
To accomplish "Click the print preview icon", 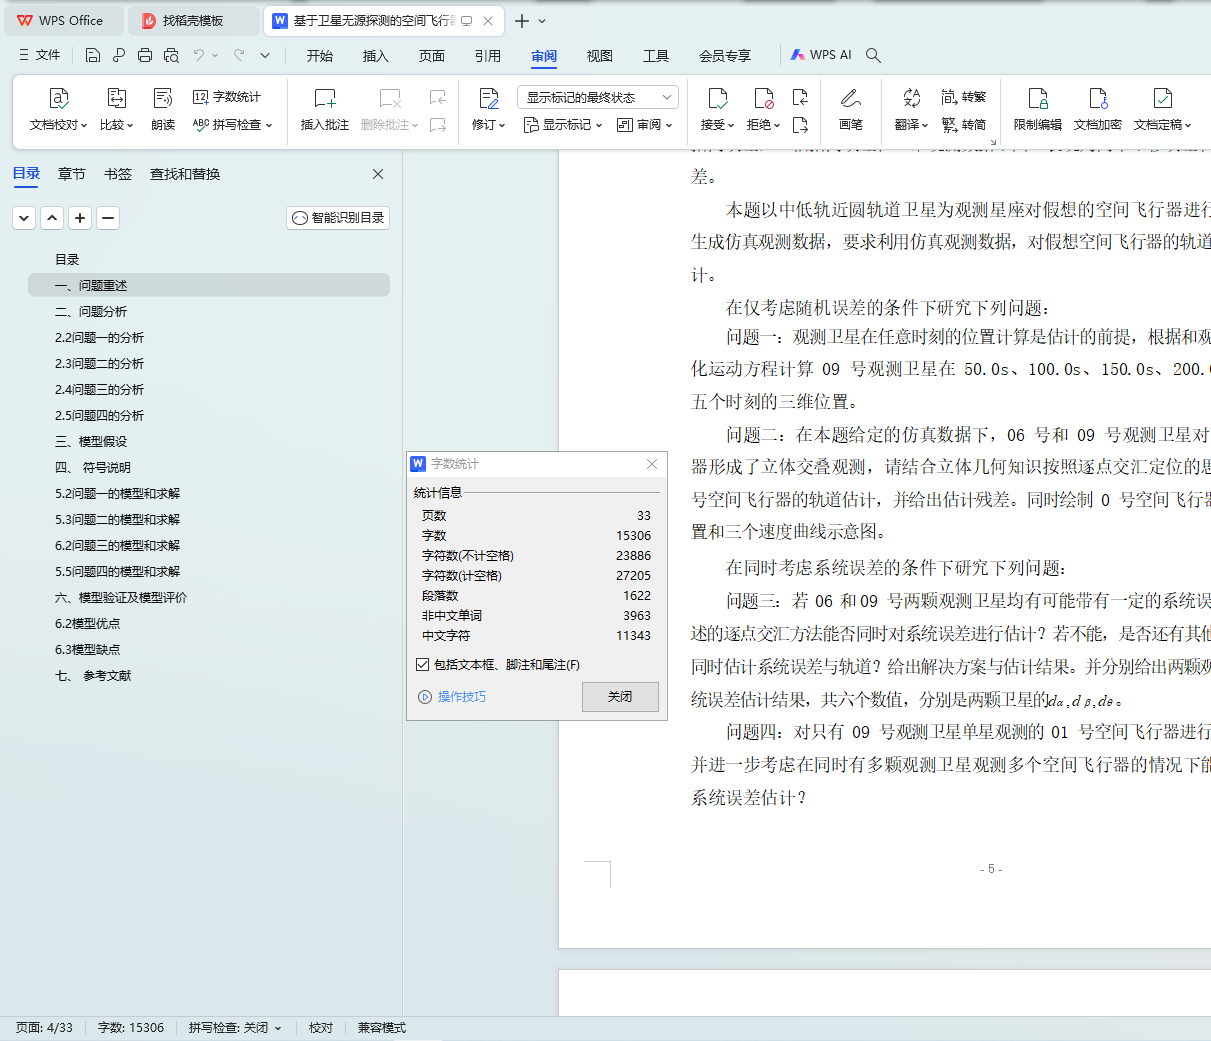I will 171,55.
